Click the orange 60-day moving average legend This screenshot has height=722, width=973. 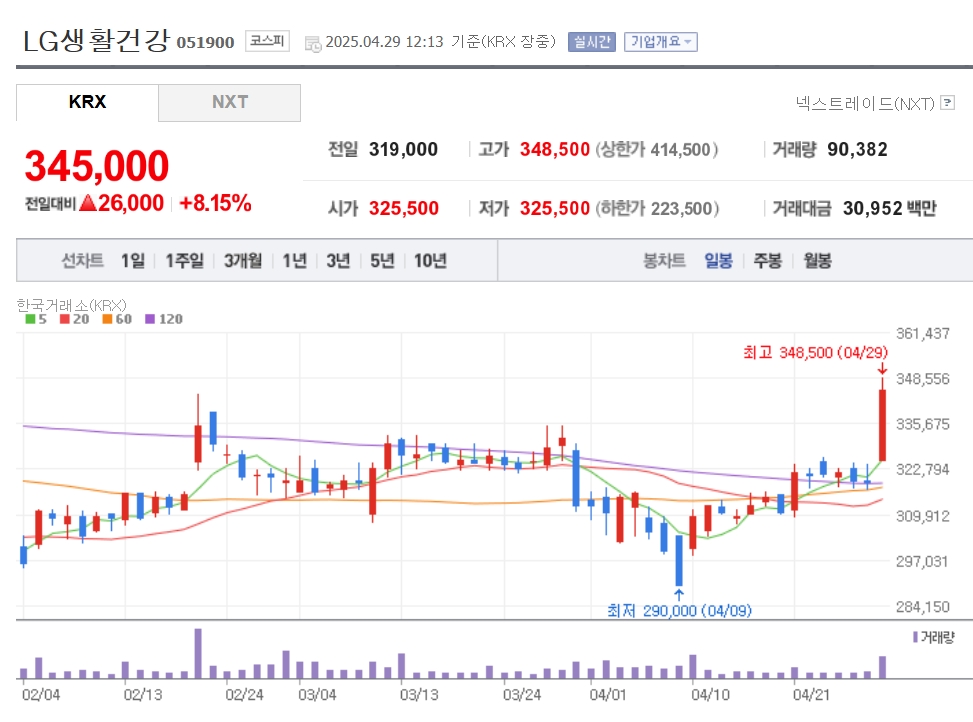[117, 319]
